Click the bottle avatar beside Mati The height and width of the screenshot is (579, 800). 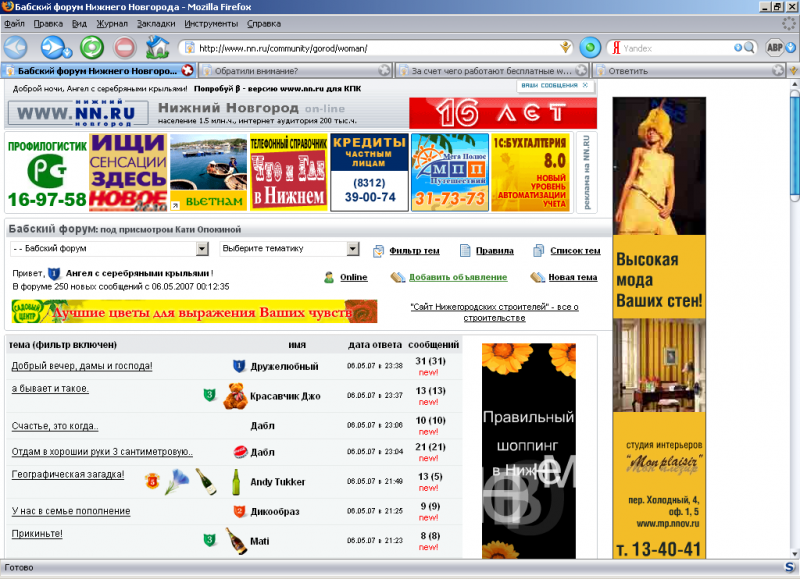[237, 541]
